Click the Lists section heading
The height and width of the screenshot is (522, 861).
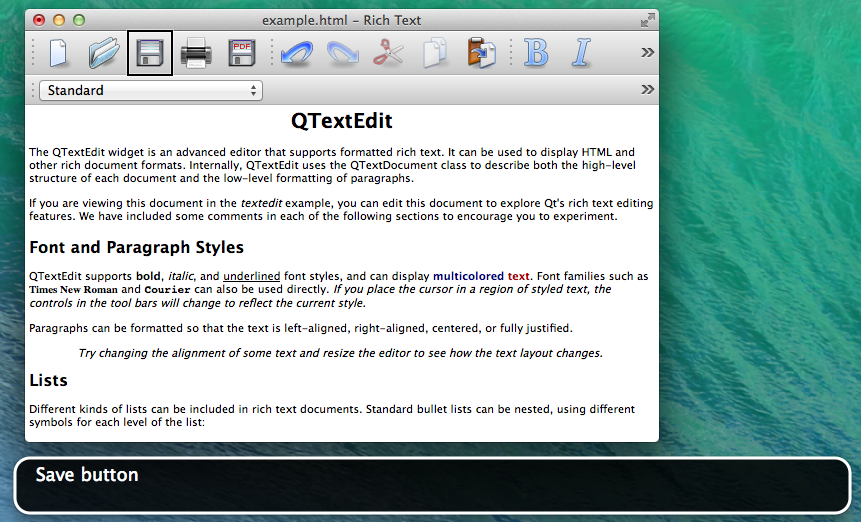click(48, 381)
